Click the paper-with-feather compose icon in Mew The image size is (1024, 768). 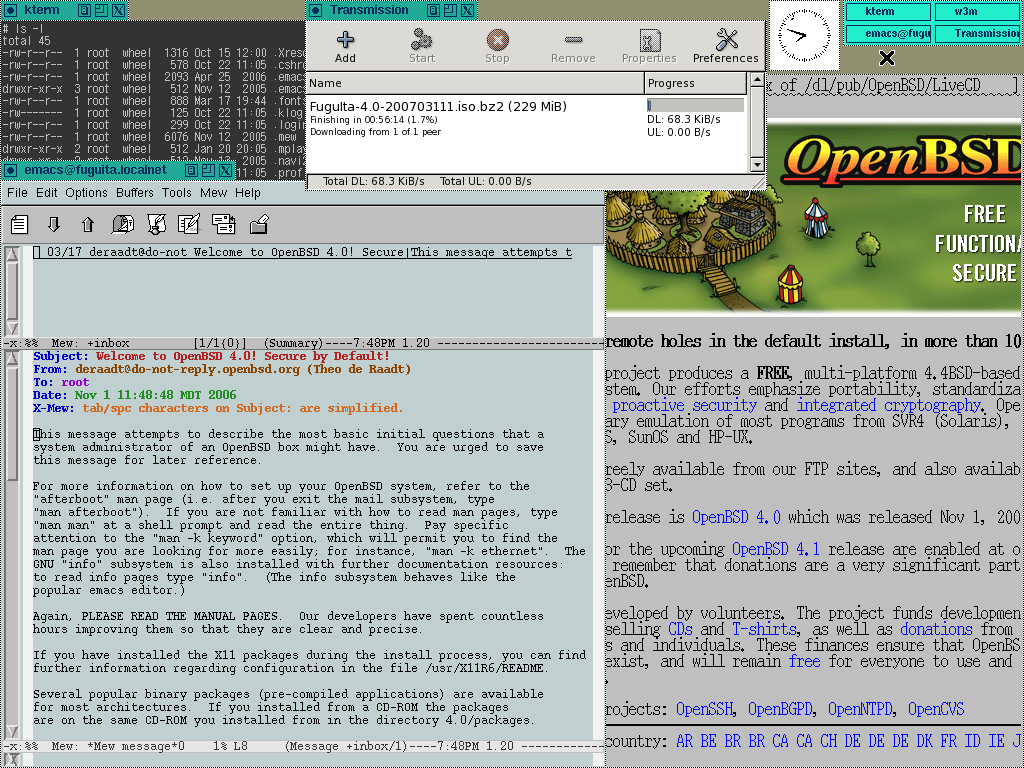tap(189, 224)
